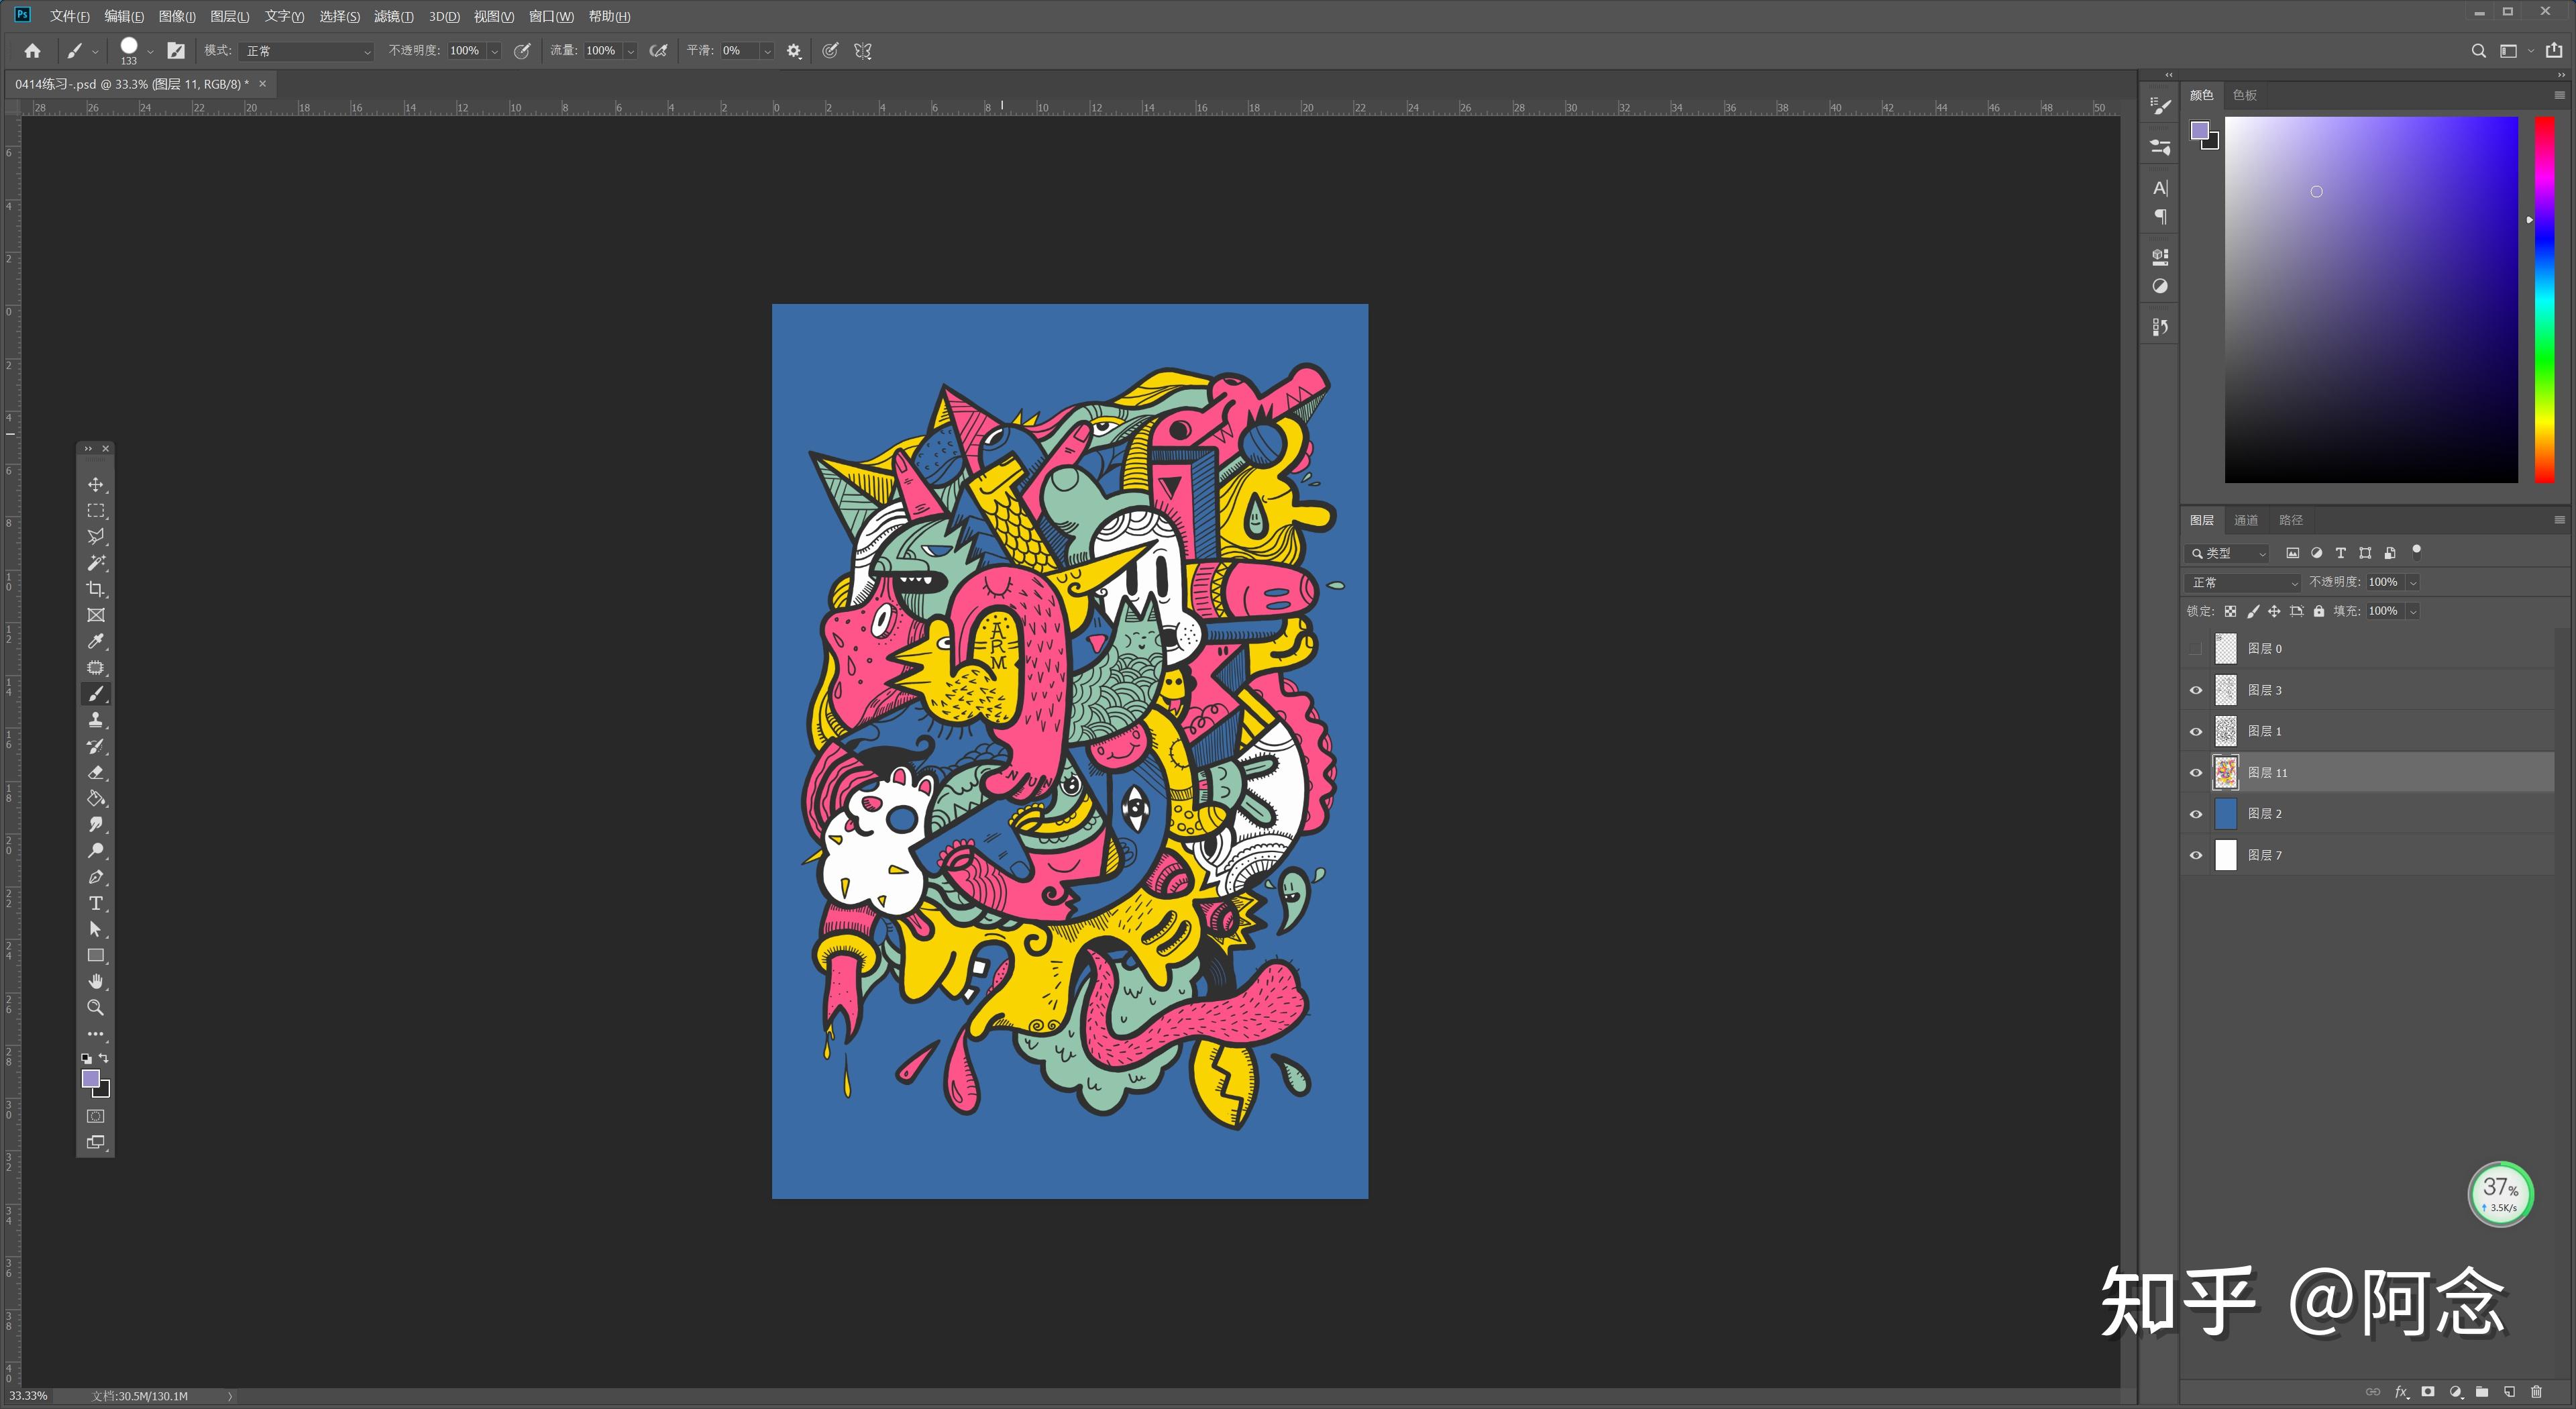Open the 文件 menu
This screenshot has height=1409, width=2576.
pyautogui.click(x=69, y=16)
